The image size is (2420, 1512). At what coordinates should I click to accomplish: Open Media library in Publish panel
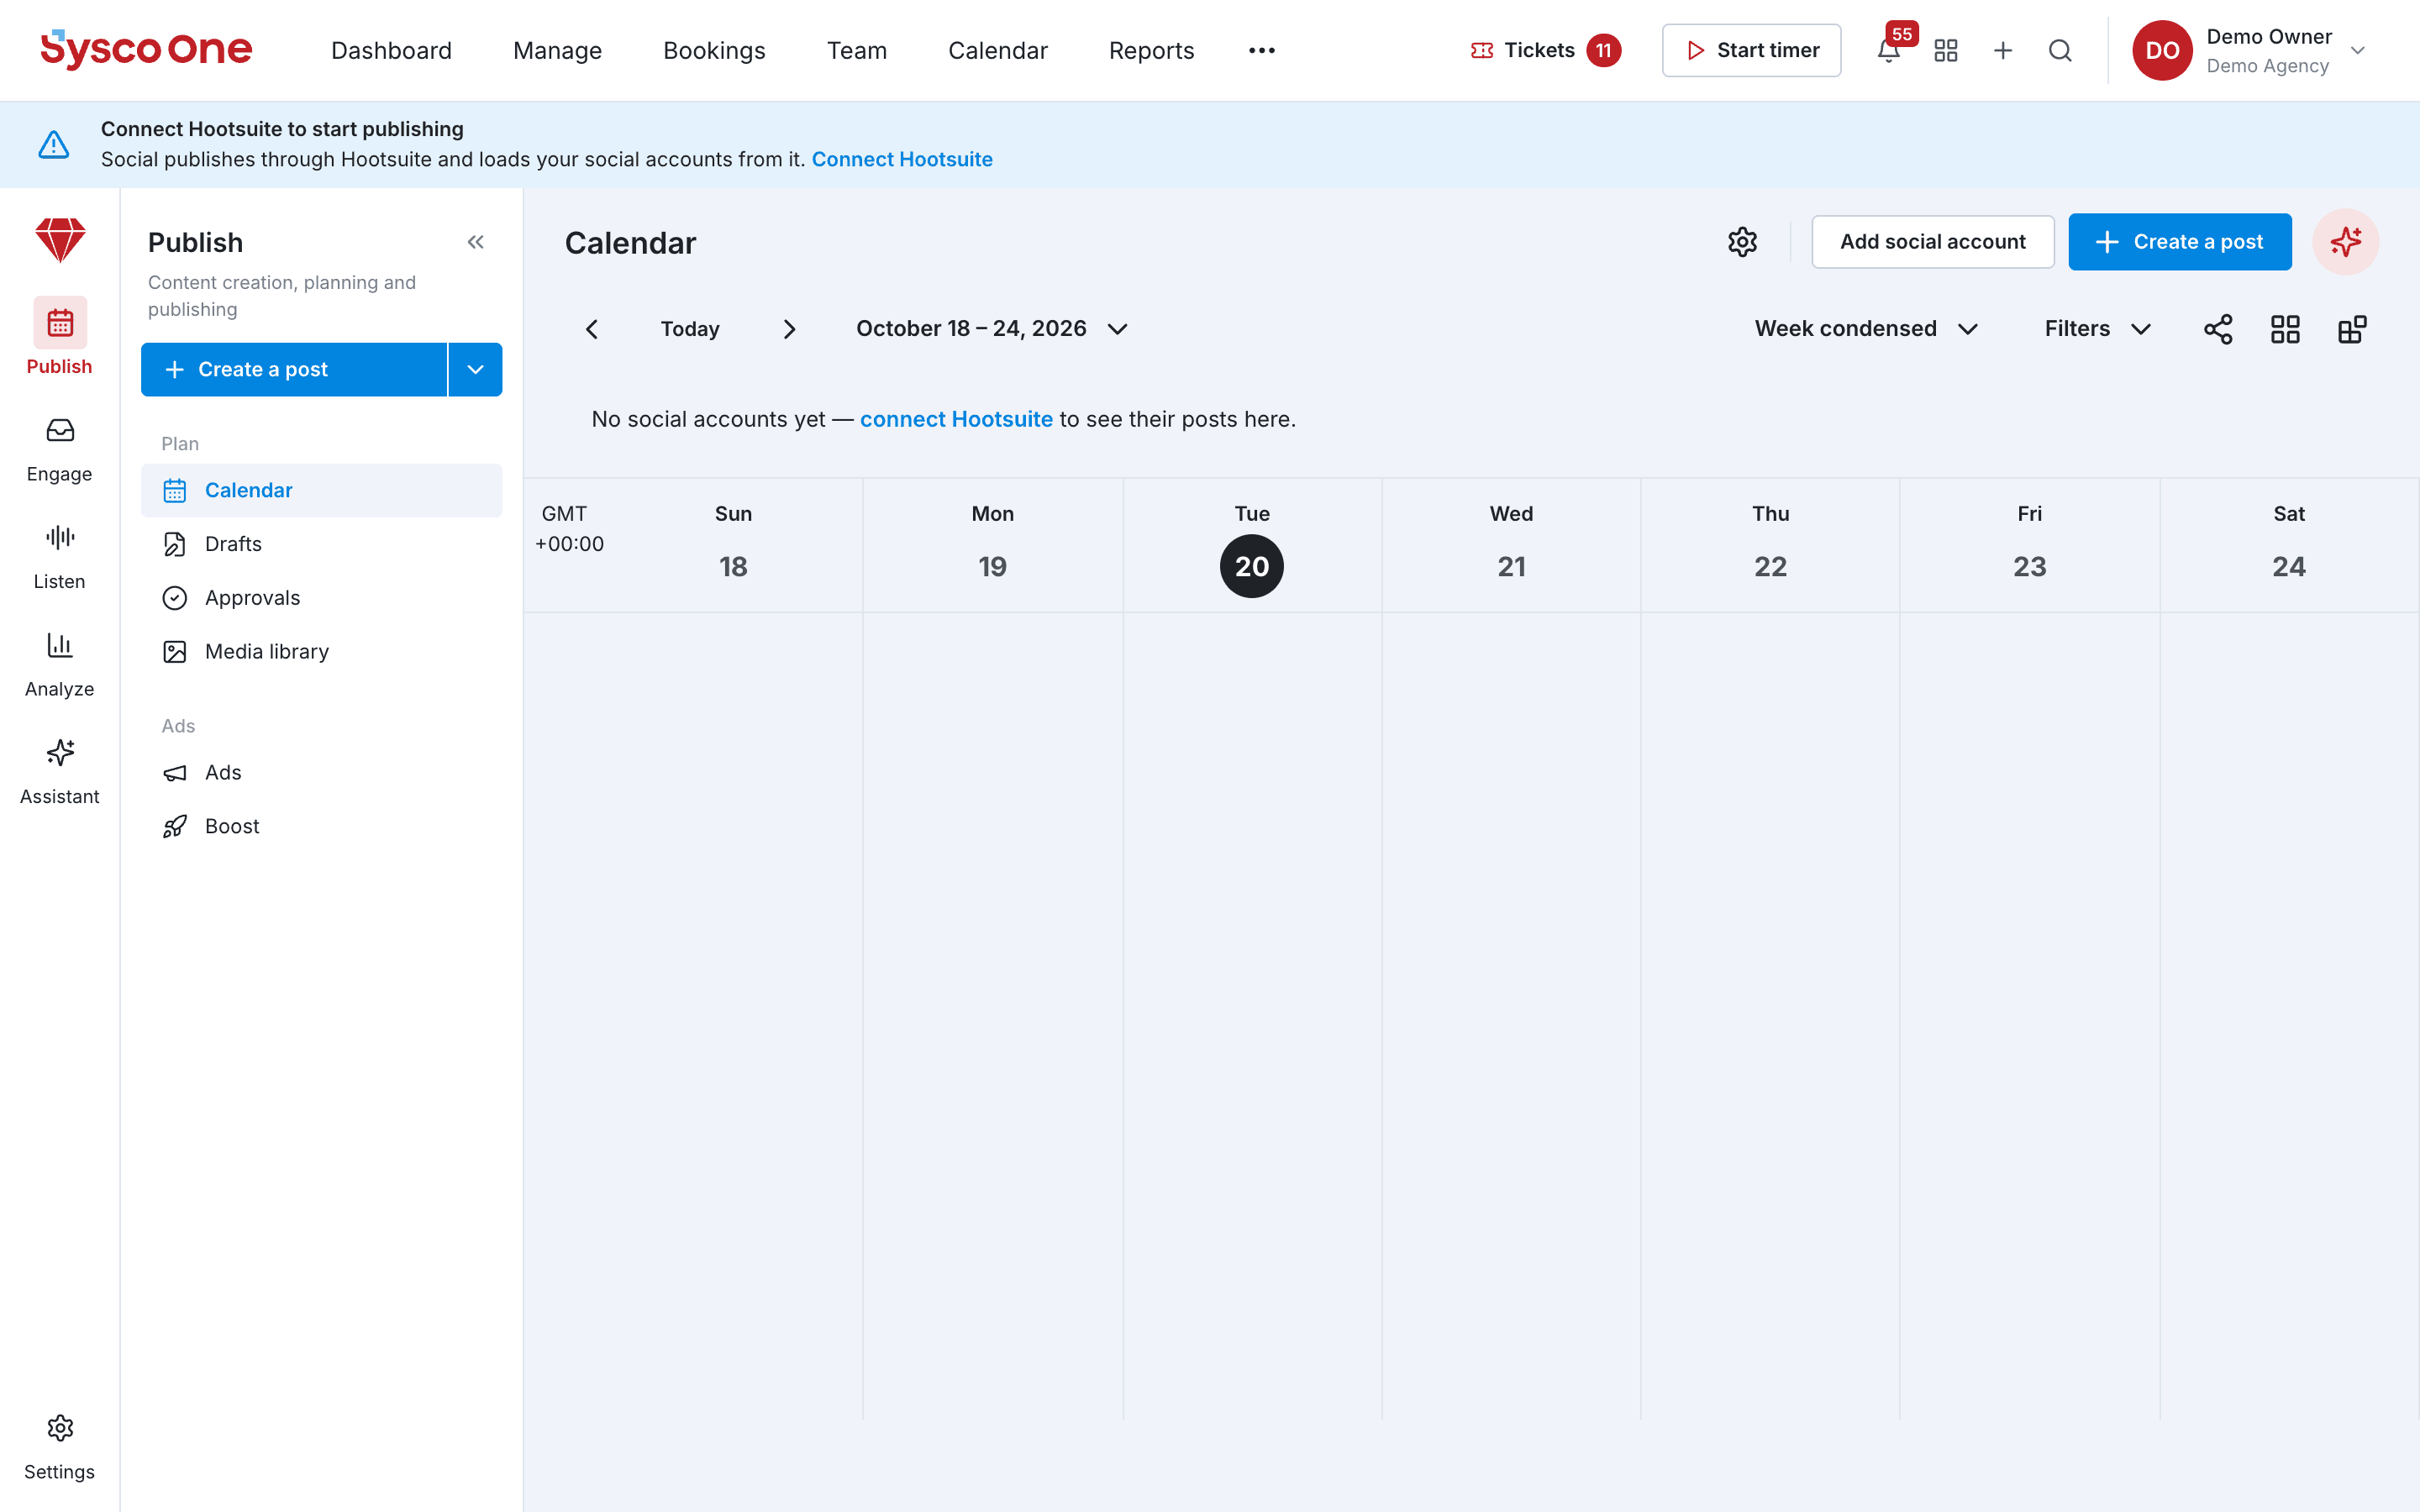coord(321,652)
